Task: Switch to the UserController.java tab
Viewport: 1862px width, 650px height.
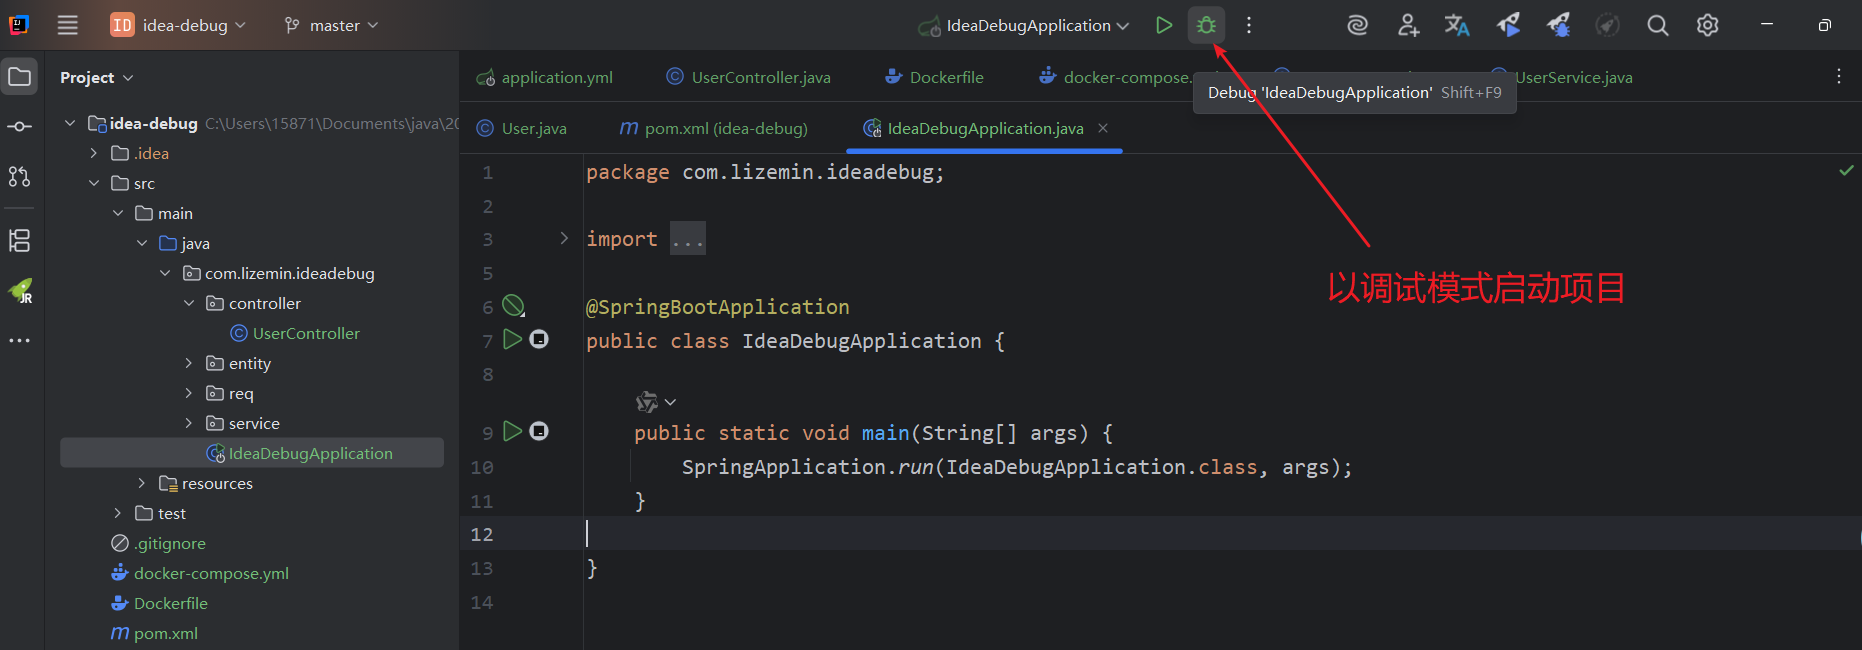Action: (x=760, y=77)
